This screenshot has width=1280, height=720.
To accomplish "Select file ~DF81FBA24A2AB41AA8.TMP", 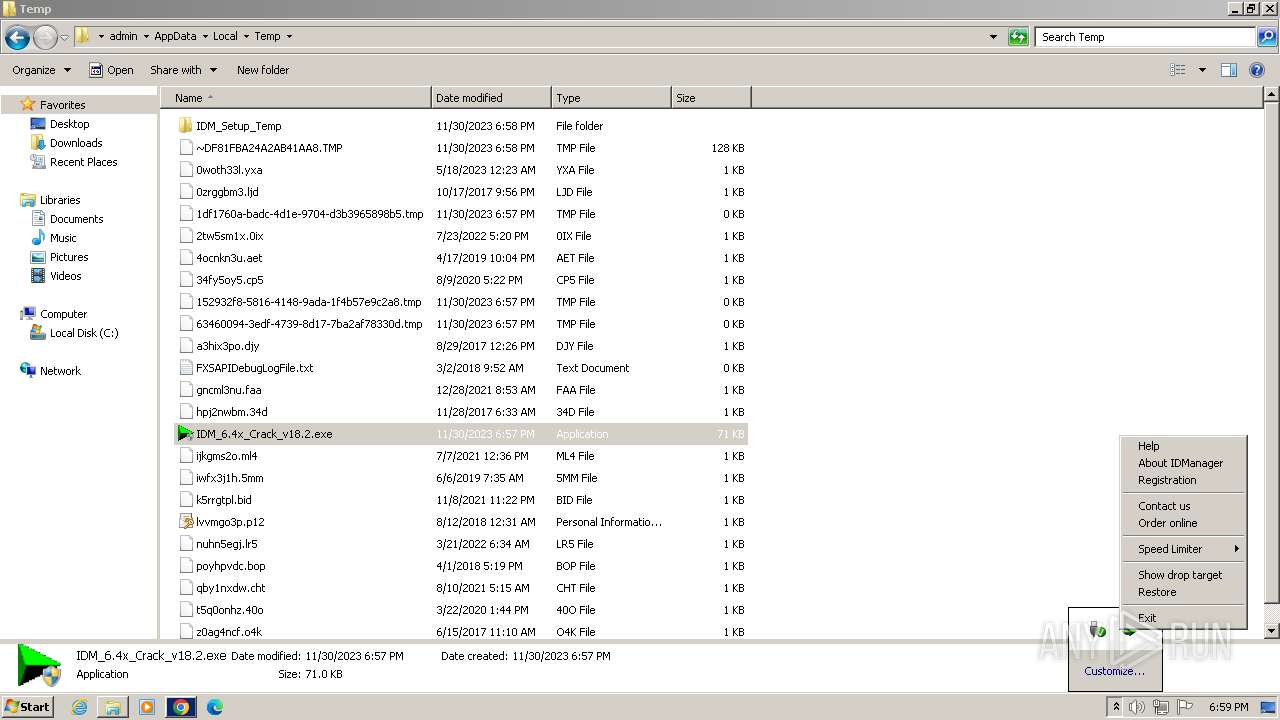I will pos(269,148).
